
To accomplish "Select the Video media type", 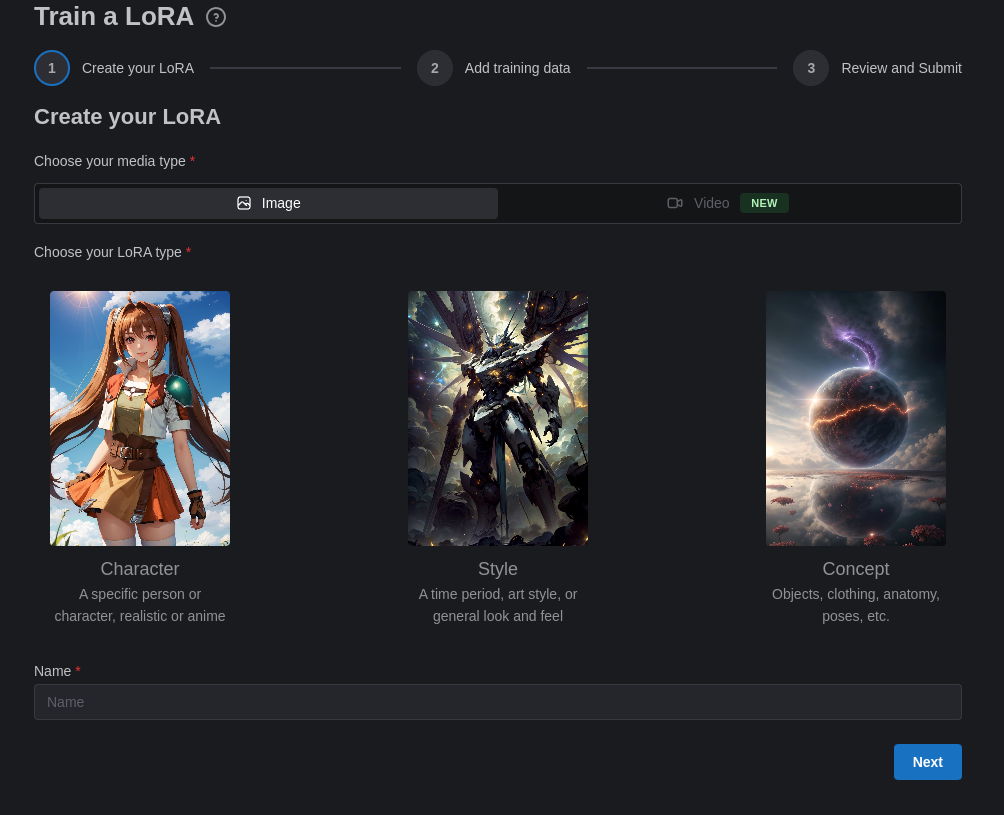I will [728, 203].
